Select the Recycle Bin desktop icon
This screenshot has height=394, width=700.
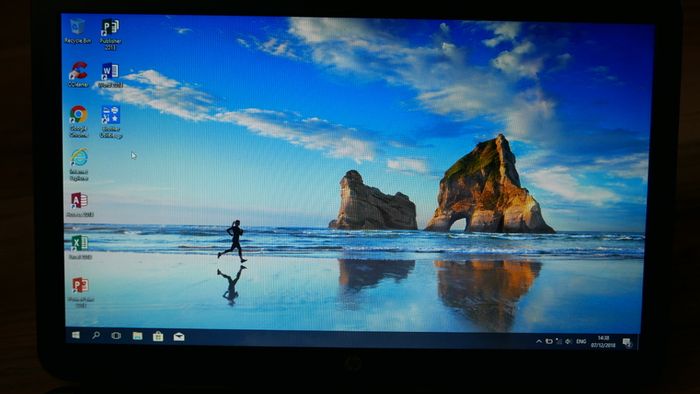tap(77, 31)
